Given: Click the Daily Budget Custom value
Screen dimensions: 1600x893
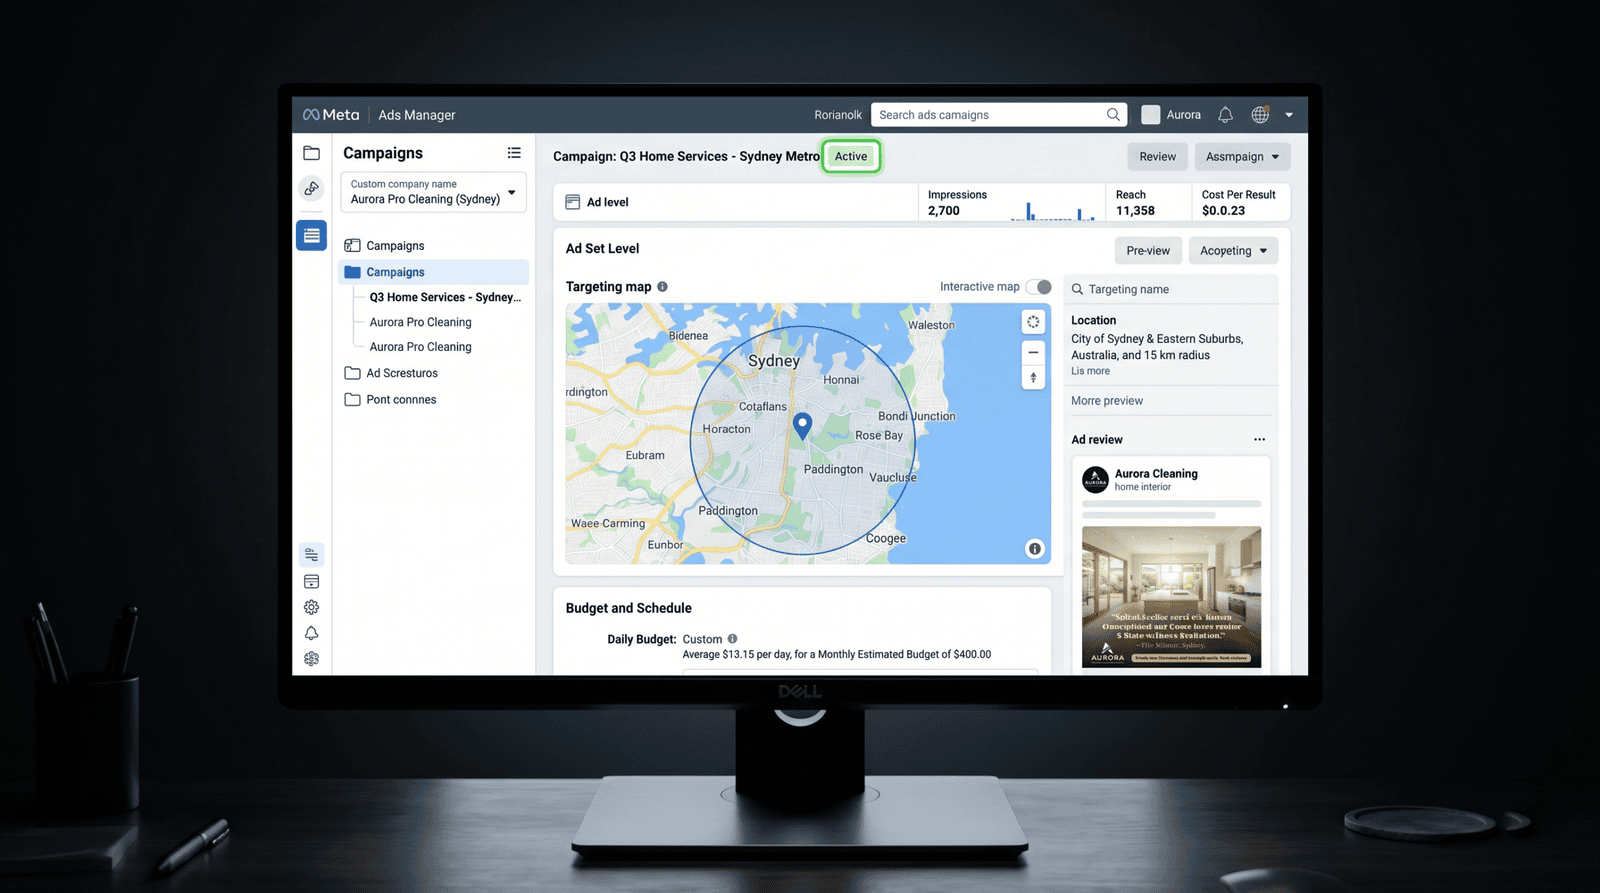Looking at the screenshot, I should point(702,640).
